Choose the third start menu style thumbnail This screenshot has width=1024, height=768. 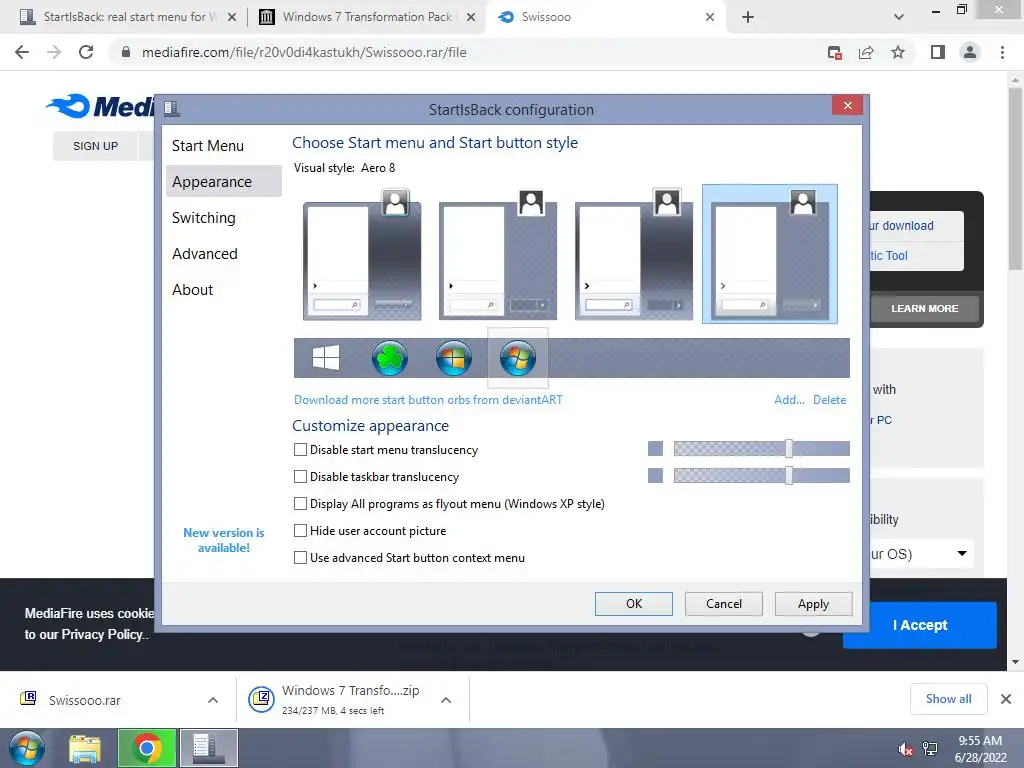(x=634, y=254)
